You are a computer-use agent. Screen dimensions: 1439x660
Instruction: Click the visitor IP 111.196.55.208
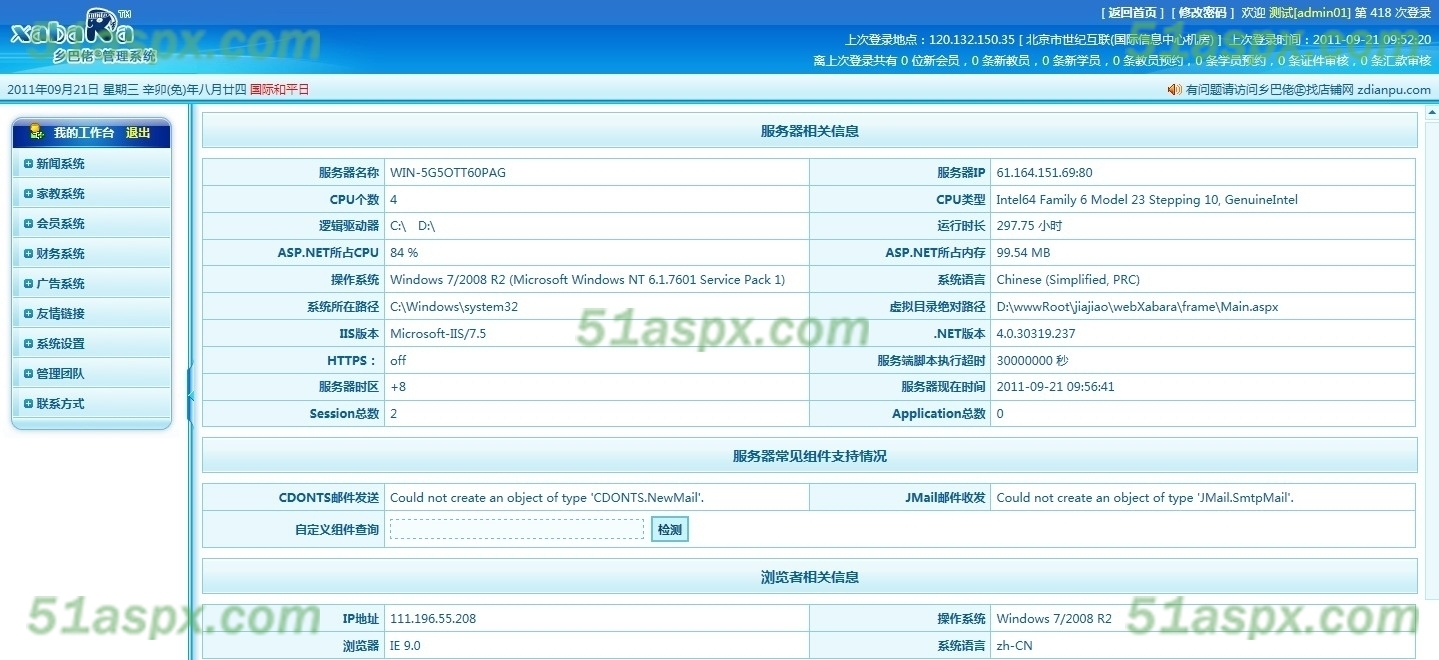[x=433, y=619]
